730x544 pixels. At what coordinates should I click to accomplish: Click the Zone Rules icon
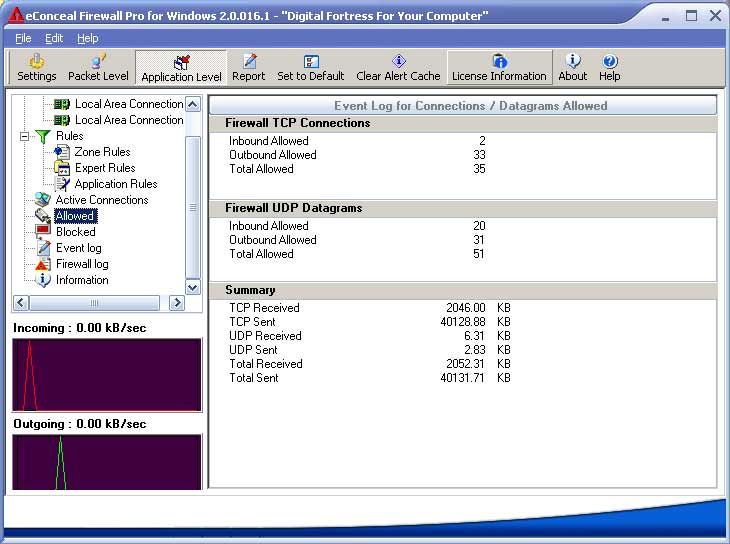pyautogui.click(x=62, y=152)
